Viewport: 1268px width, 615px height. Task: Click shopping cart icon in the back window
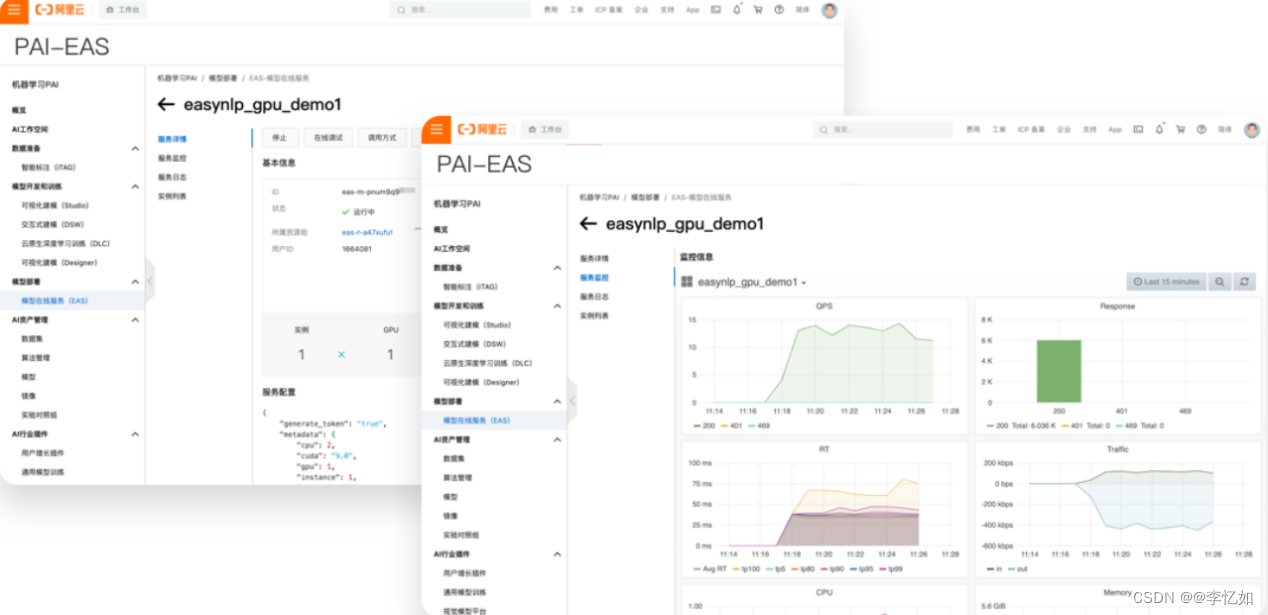758,10
